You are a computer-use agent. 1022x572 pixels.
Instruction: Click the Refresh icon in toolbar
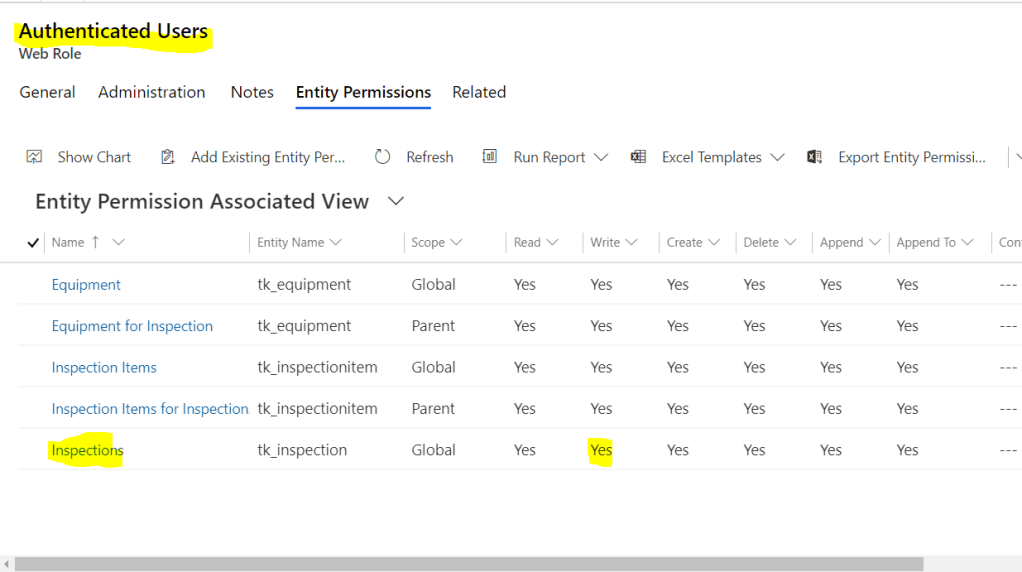tap(383, 157)
